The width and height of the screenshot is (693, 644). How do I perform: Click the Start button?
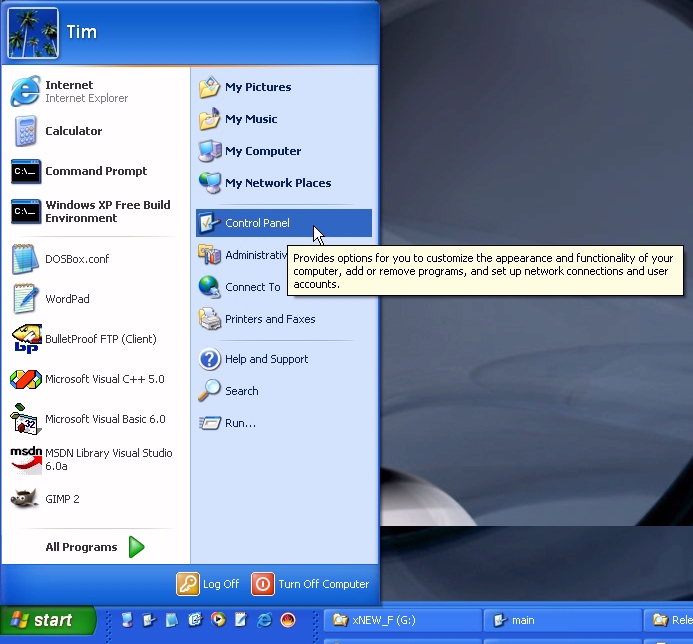click(47, 620)
